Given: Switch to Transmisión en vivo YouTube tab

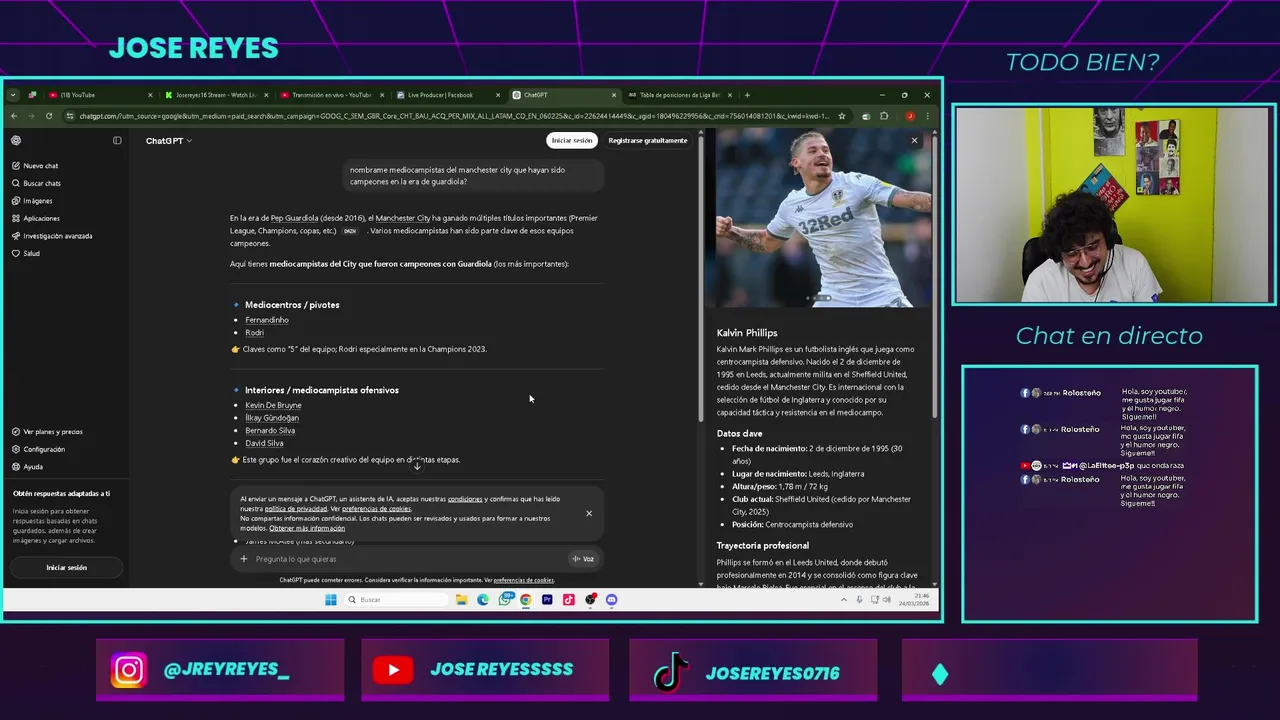Looking at the screenshot, I should click(332, 95).
